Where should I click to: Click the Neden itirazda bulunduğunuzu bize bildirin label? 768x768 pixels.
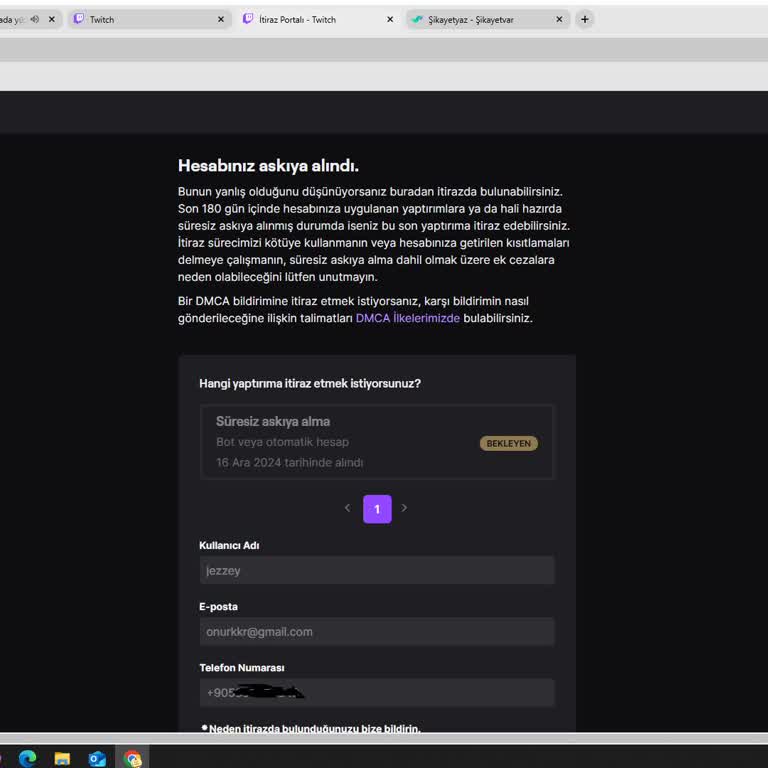(314, 728)
